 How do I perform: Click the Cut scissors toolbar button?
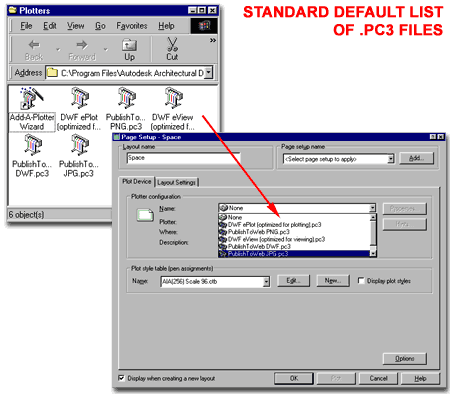point(172,50)
